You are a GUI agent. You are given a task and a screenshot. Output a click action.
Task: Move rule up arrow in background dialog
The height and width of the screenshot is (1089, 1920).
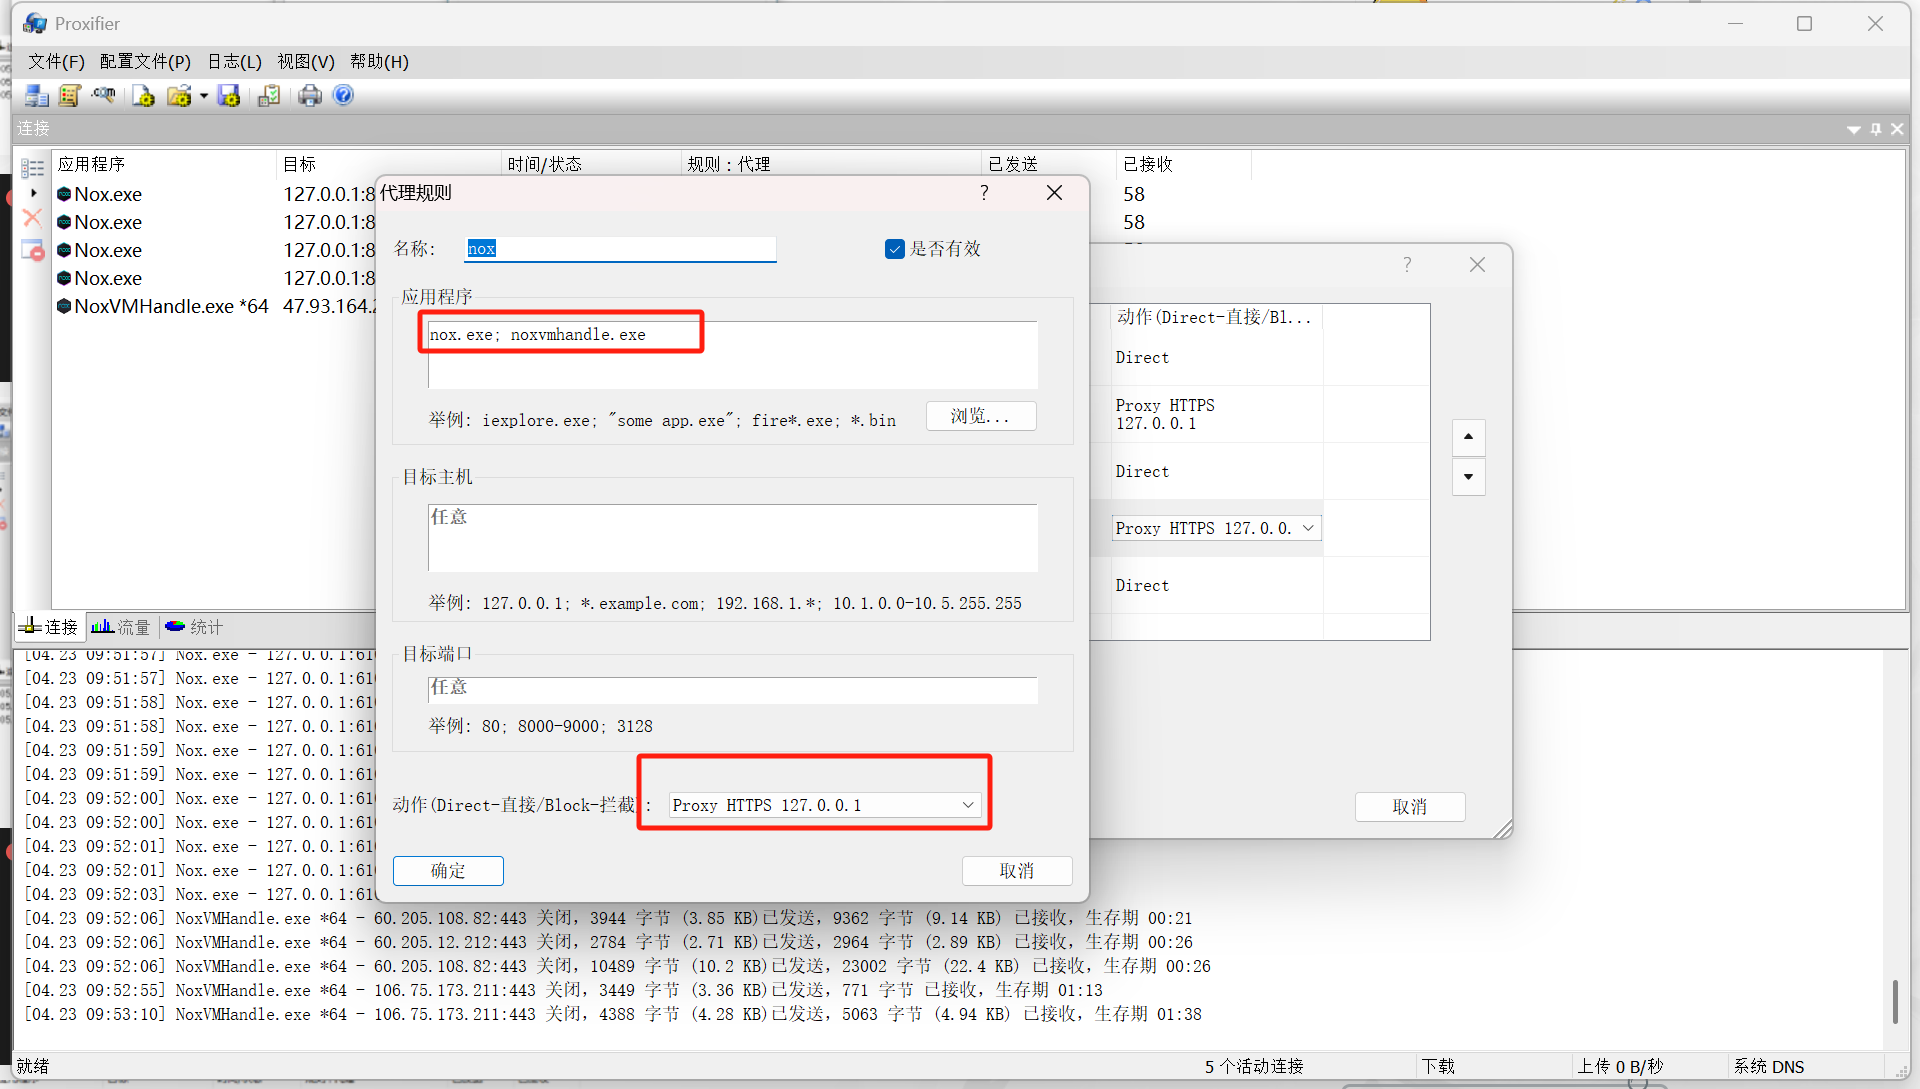click(1468, 437)
